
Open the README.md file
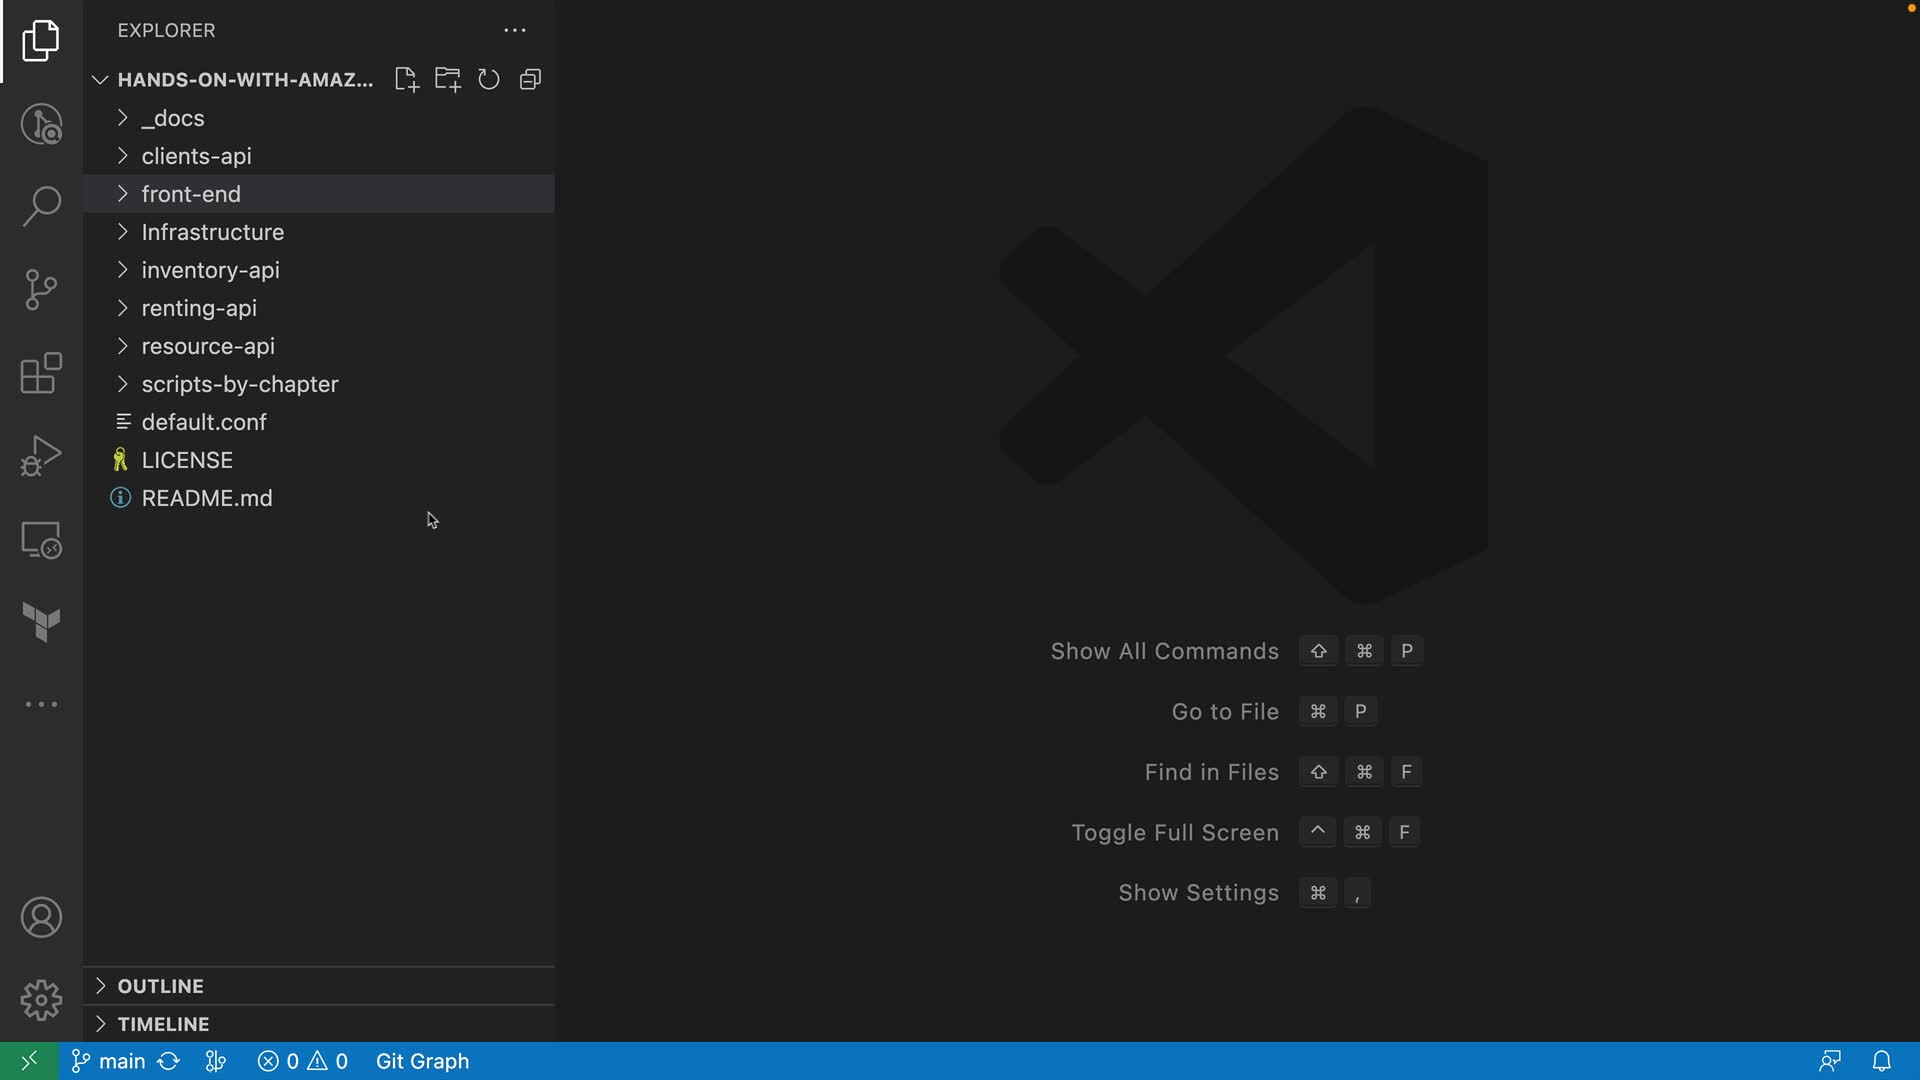206,498
